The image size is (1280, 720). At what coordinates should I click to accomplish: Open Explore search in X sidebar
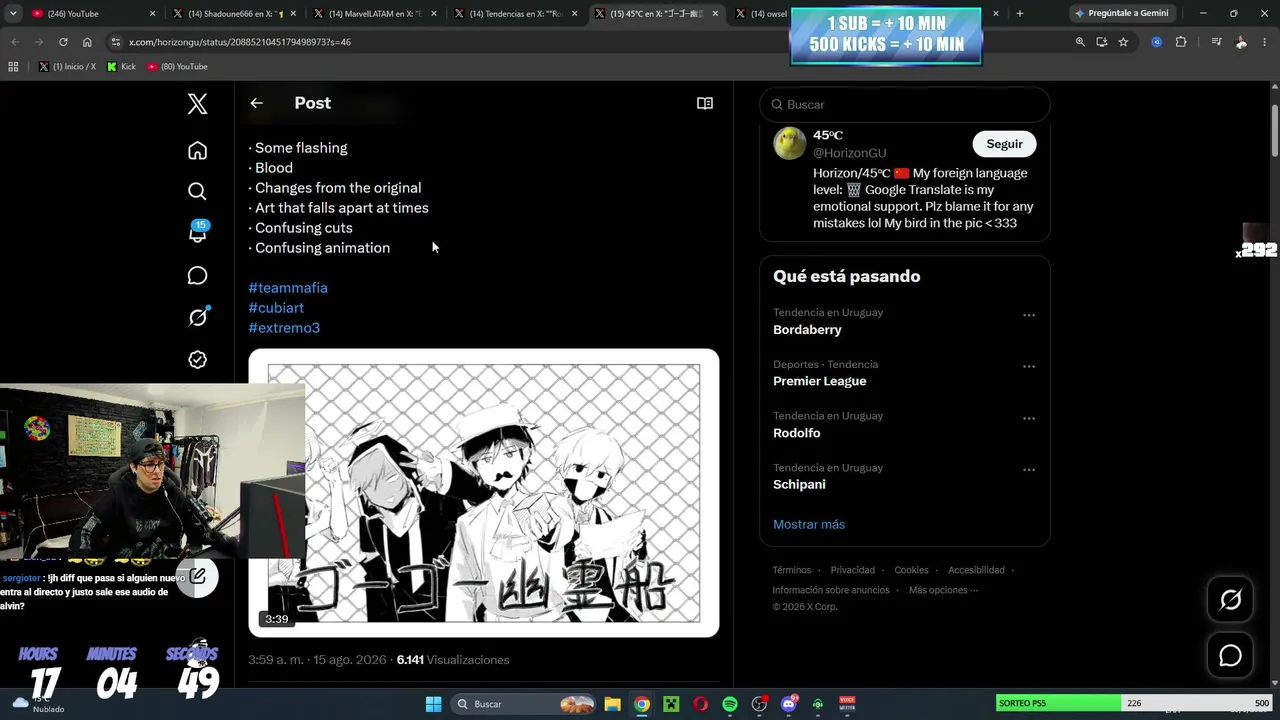pyautogui.click(x=197, y=192)
